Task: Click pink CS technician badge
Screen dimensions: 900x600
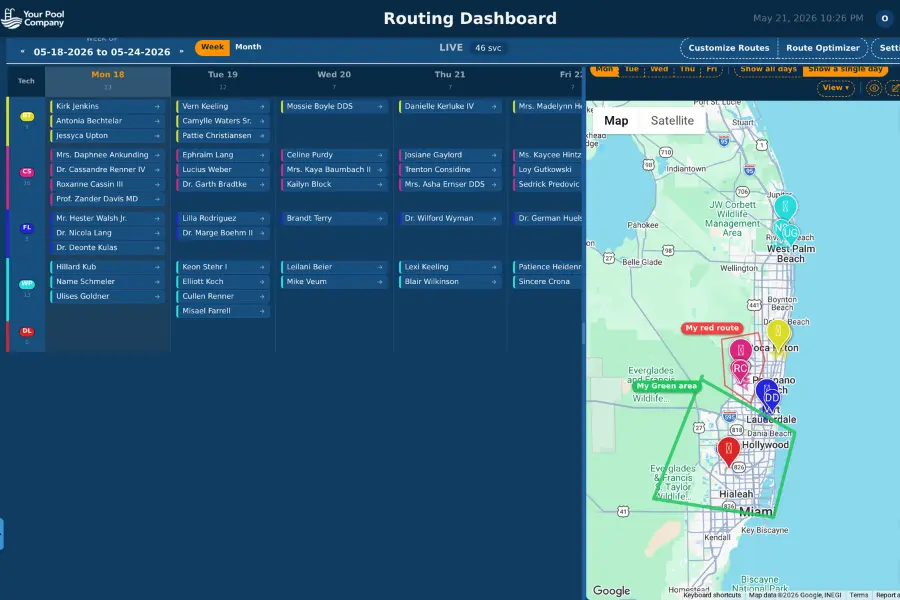Action: click(x=26, y=172)
